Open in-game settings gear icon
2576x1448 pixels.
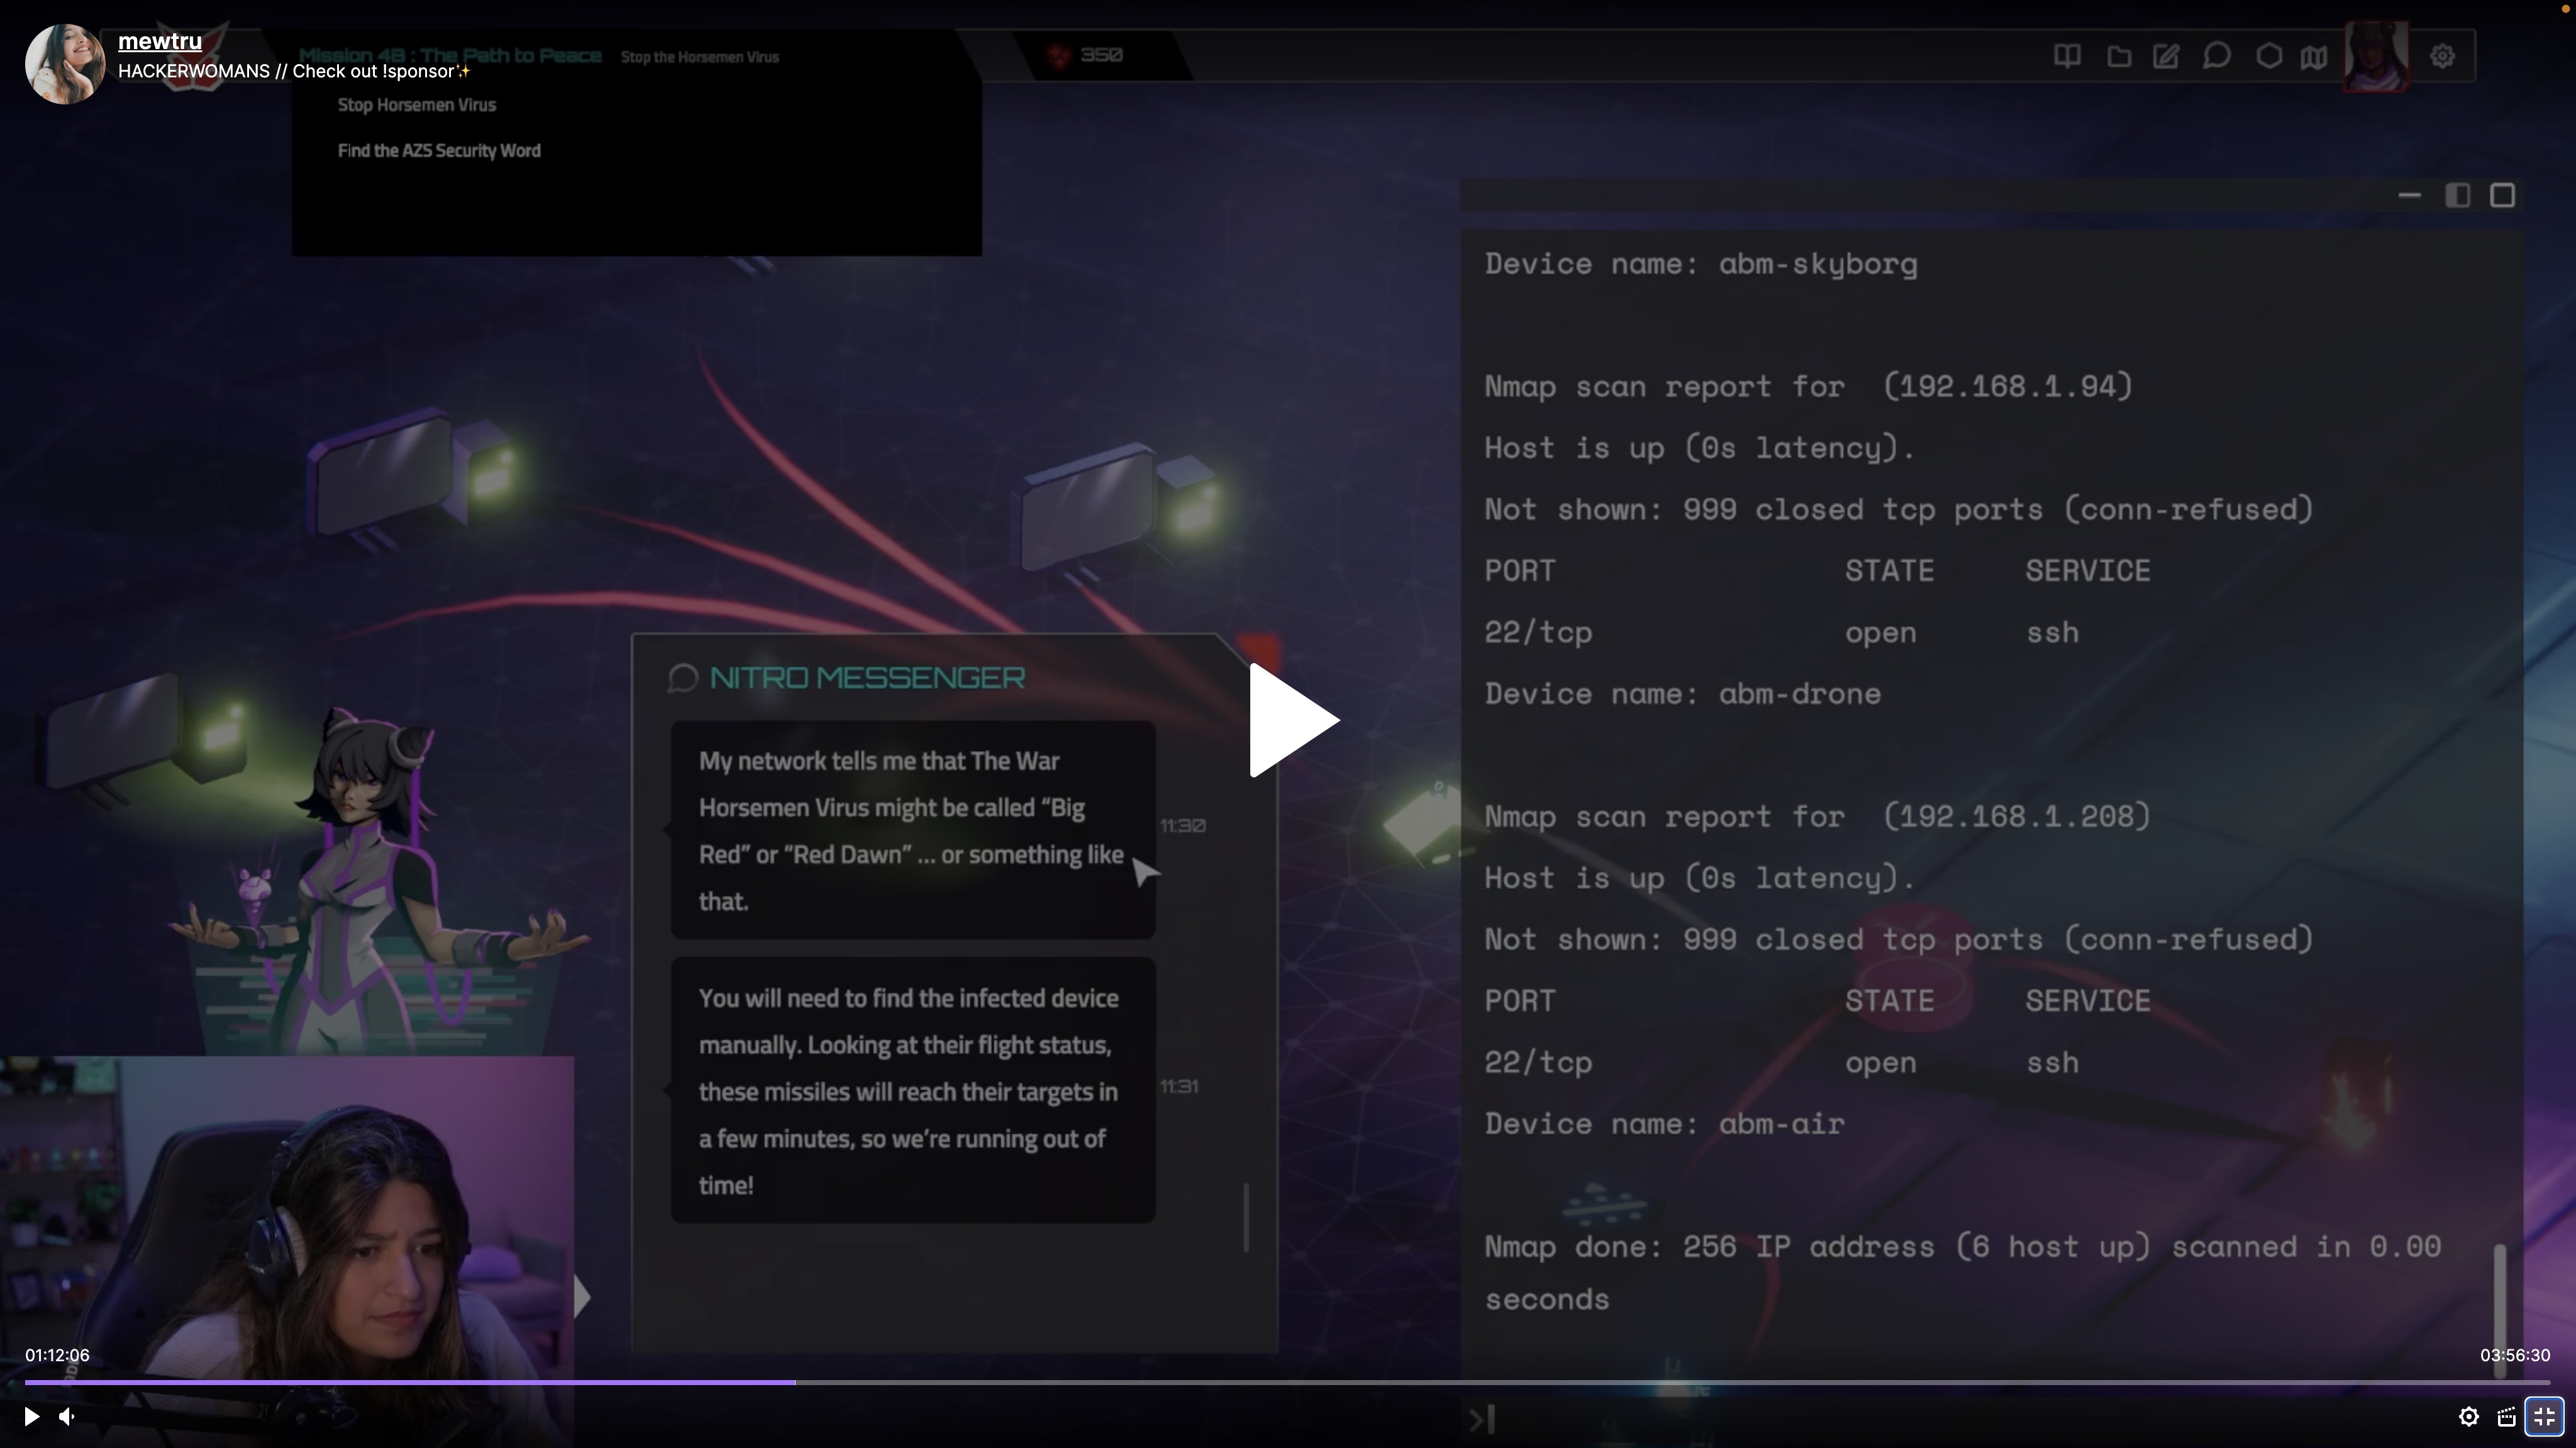coord(2442,56)
